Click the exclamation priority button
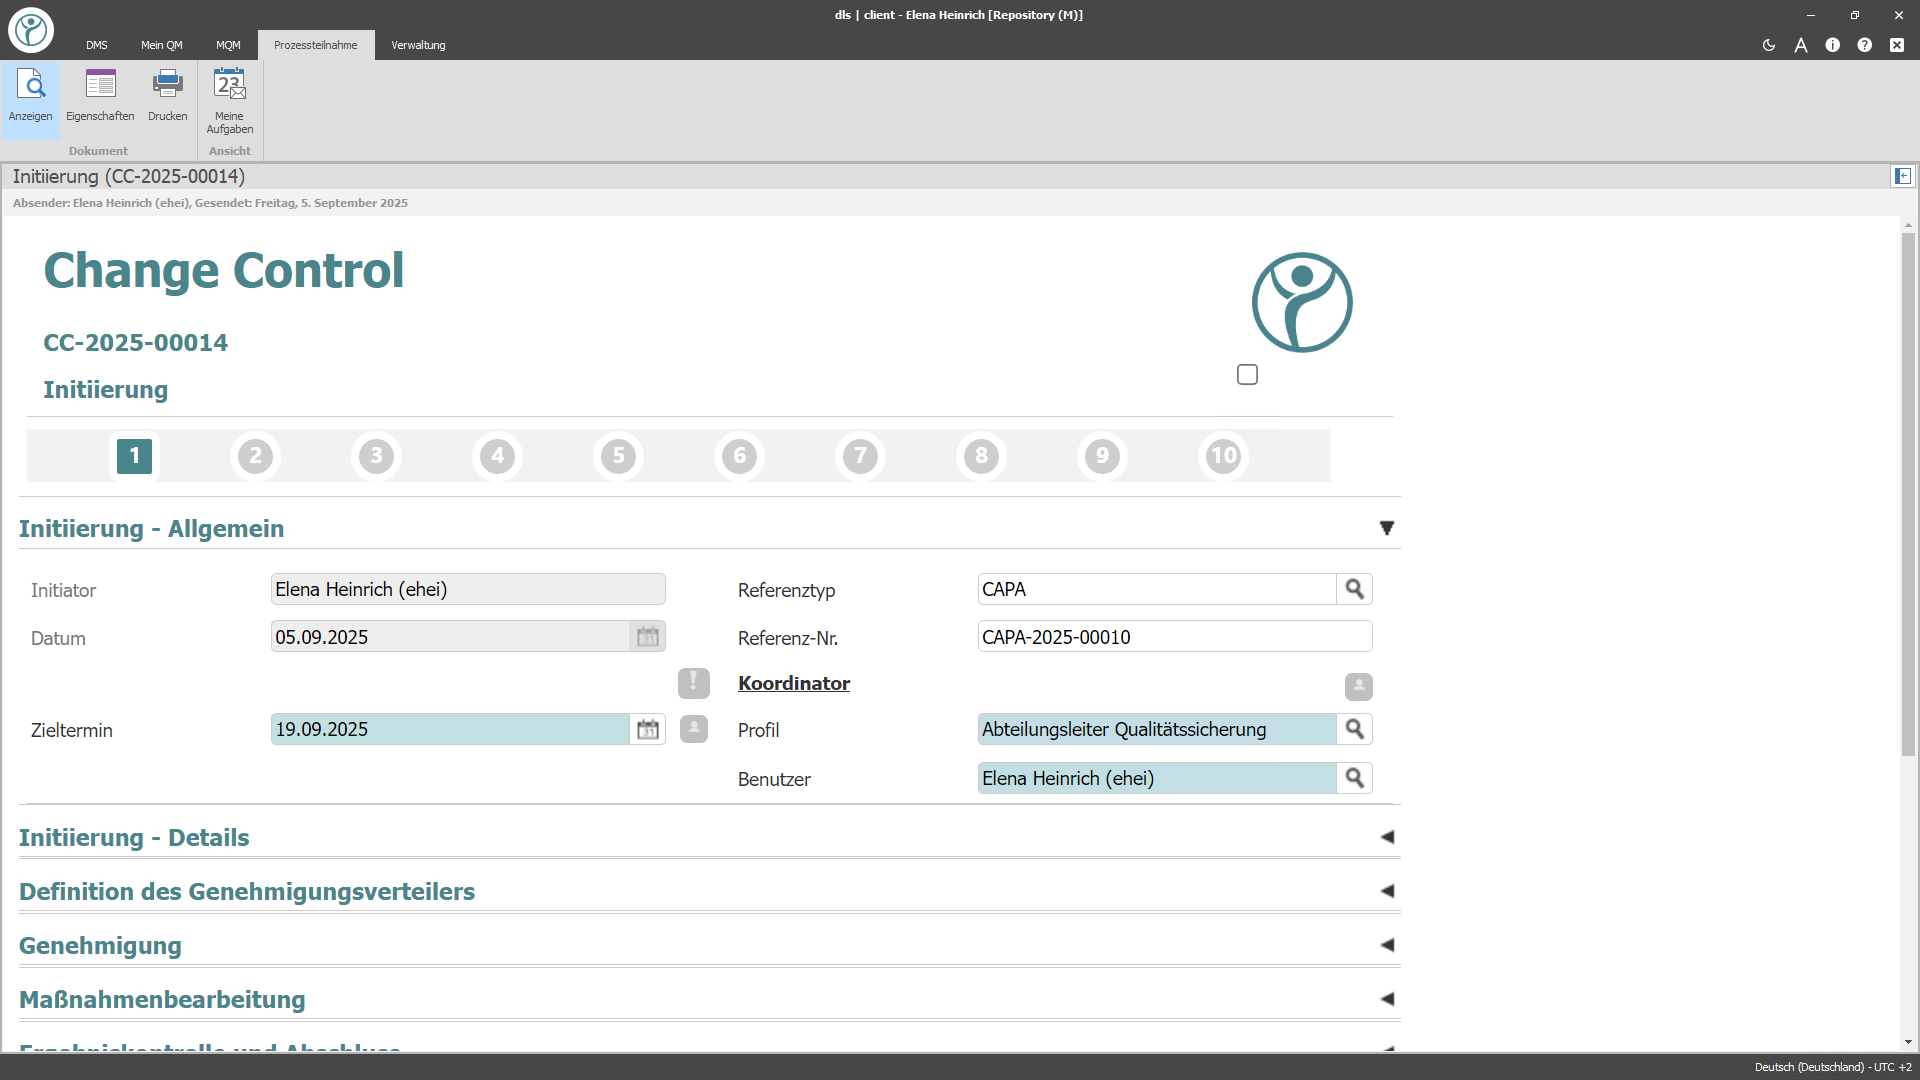Screen dimensions: 1920x1080 tap(693, 683)
